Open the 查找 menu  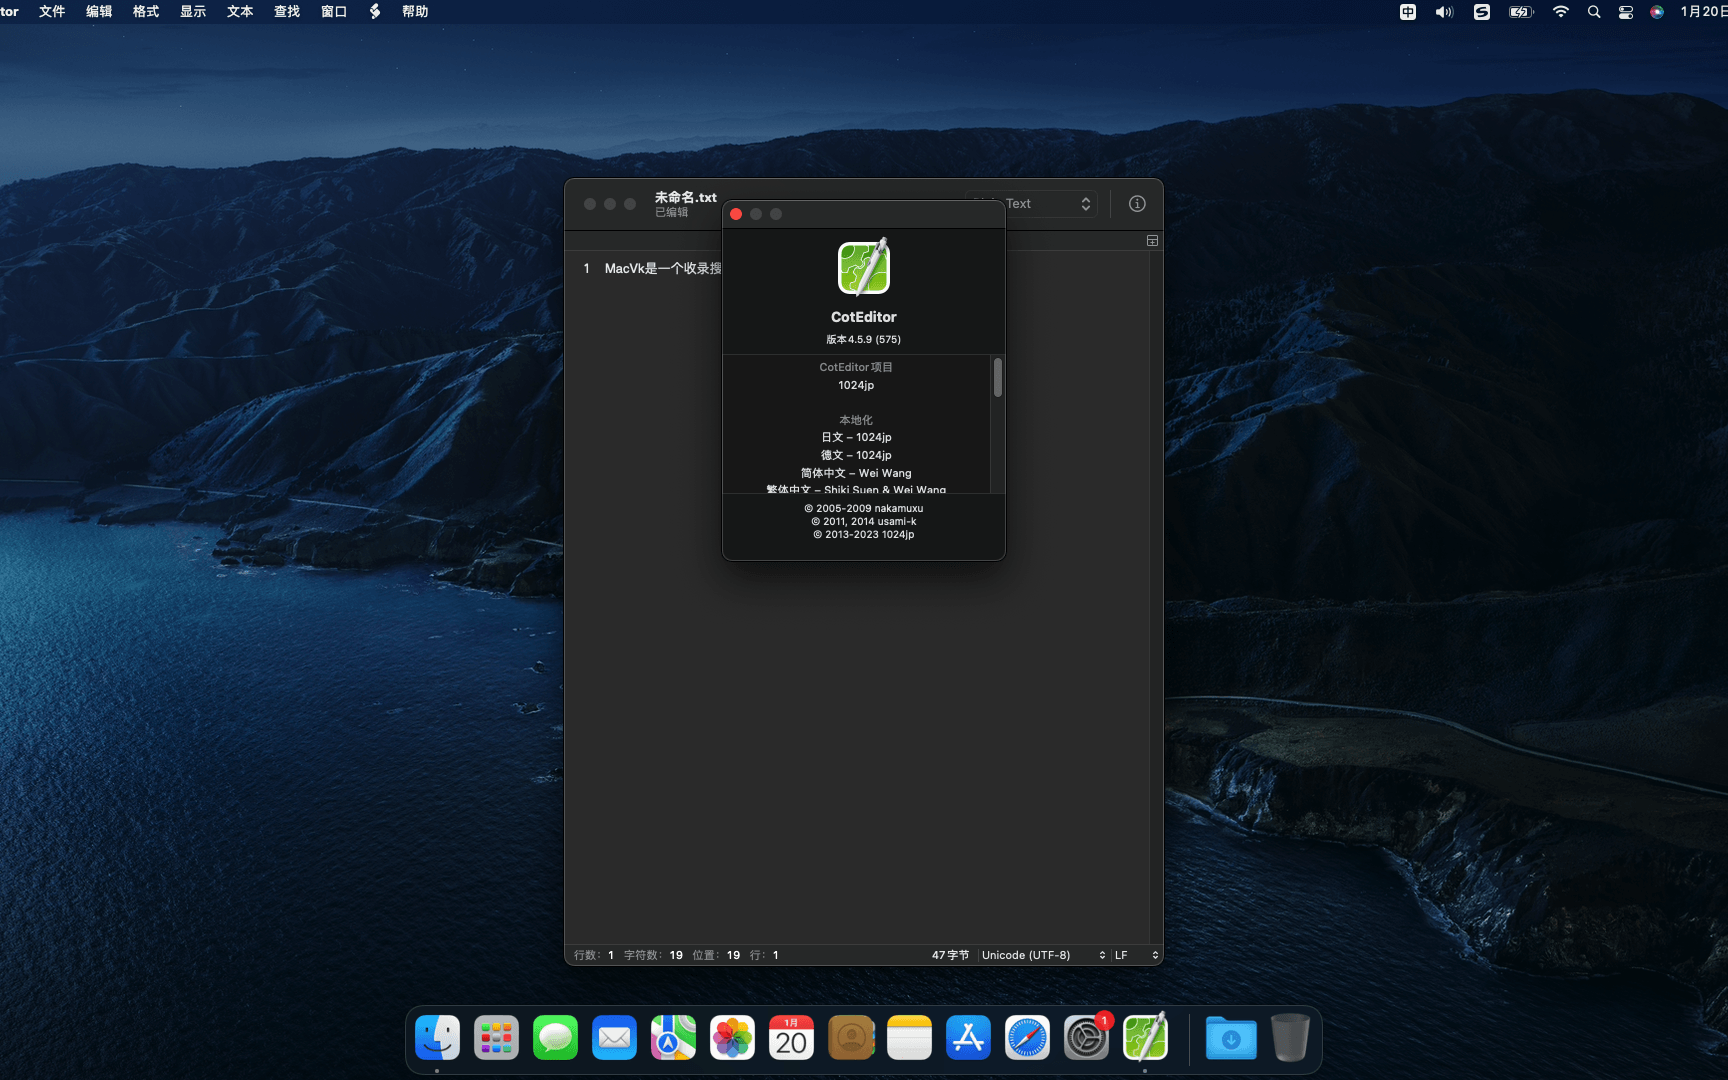tap(287, 11)
